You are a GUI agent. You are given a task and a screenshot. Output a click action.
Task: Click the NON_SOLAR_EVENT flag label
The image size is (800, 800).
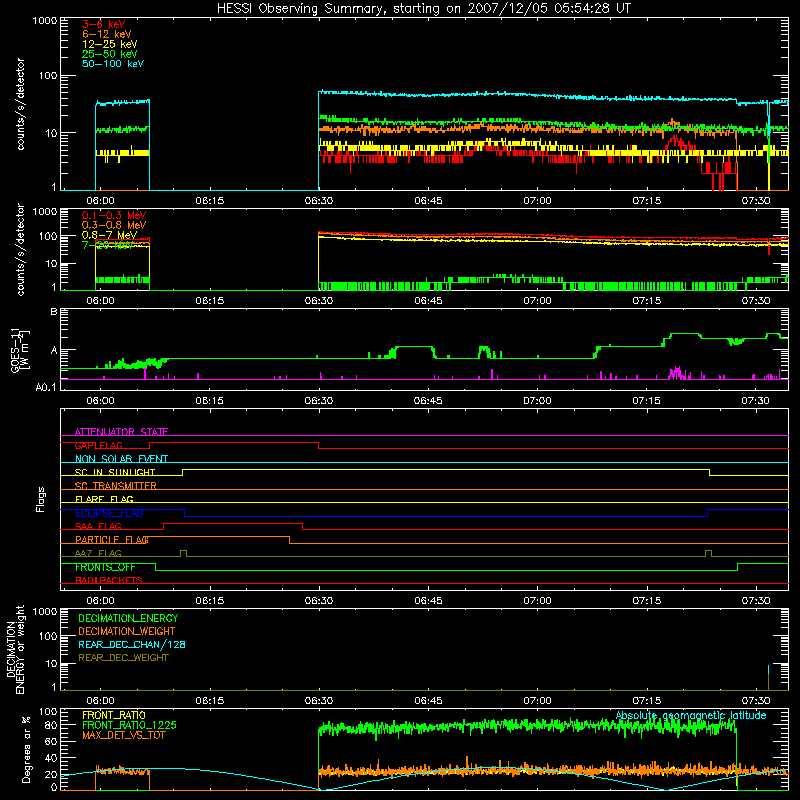tap(121, 459)
